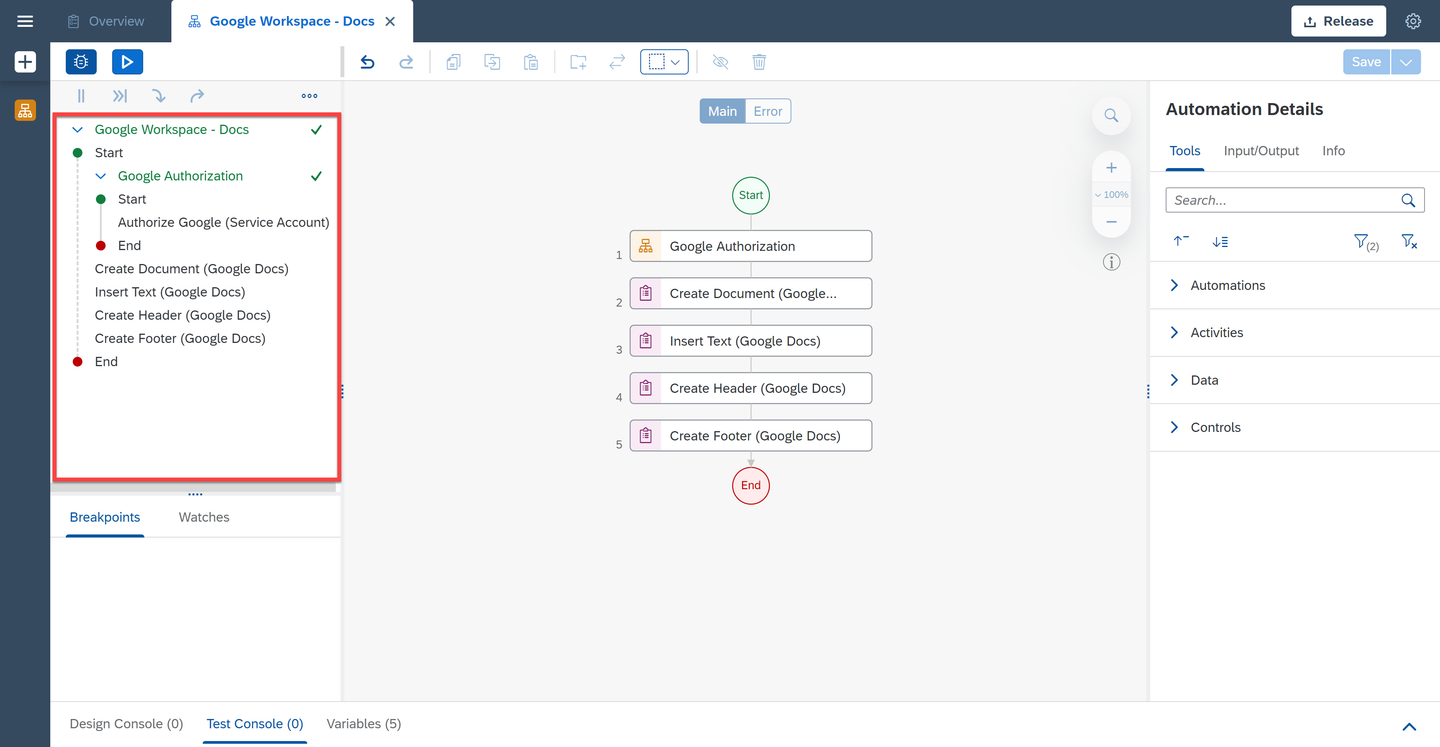Image resolution: width=1440 pixels, height=747 pixels.
Task: Click the clear filters icon
Action: (x=1409, y=241)
